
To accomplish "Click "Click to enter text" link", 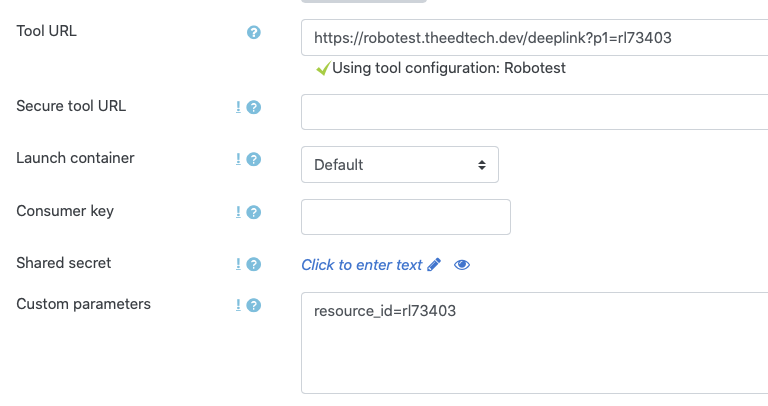I will tap(361, 265).
